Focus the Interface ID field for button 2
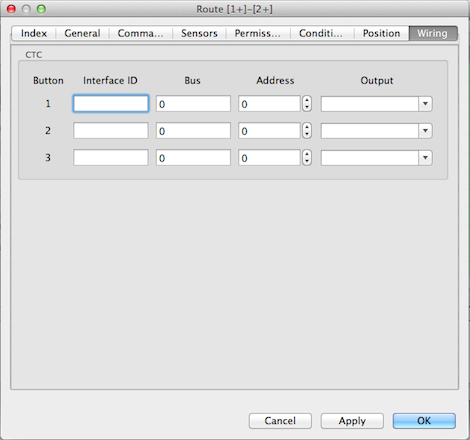470x440 pixels. (x=111, y=131)
